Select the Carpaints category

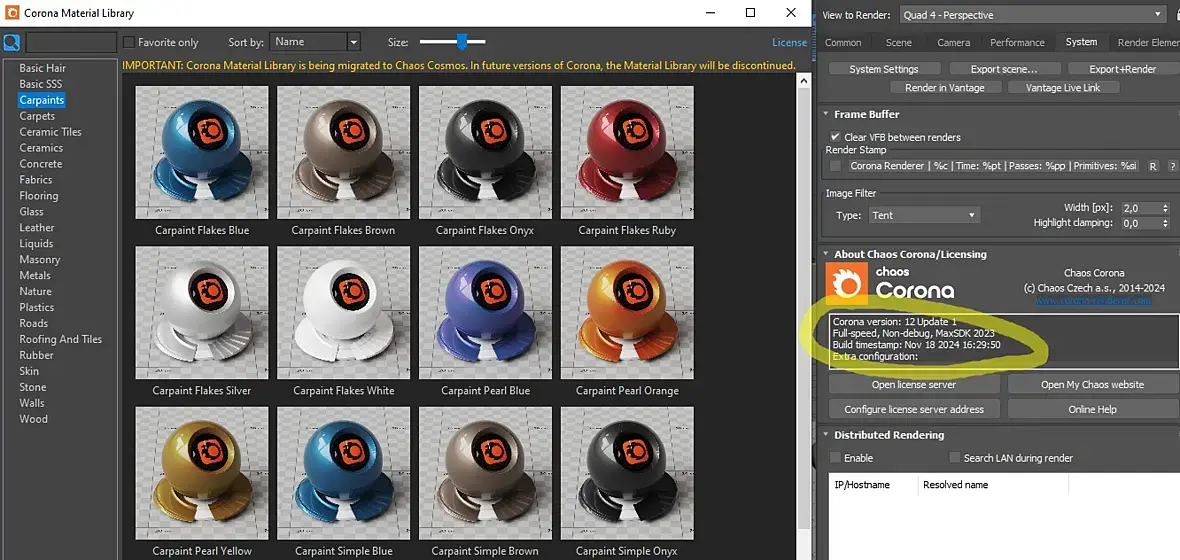click(x=42, y=99)
